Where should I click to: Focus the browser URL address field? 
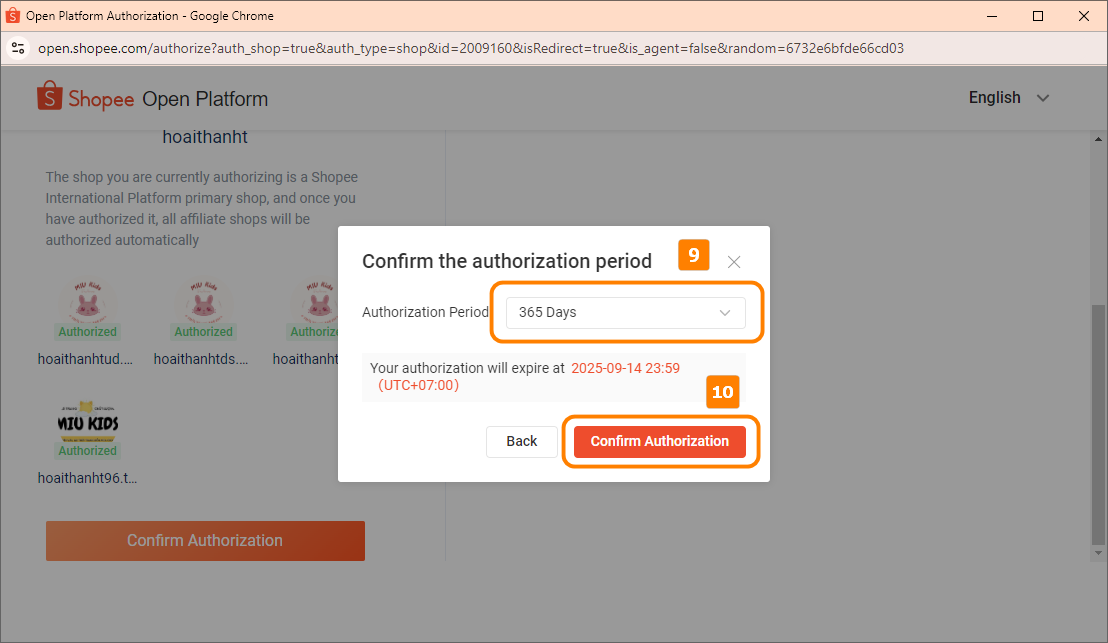pos(470,48)
